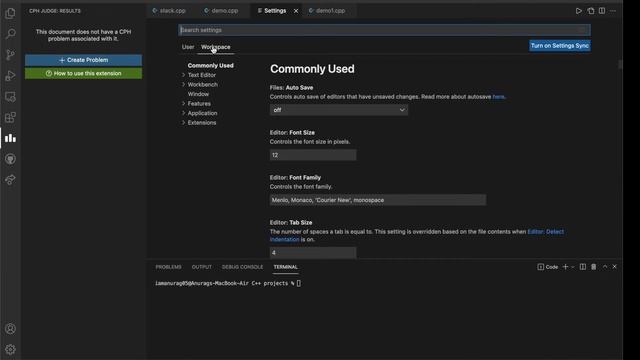Click the 'Commonly Used' heading
640x360 pixels.
pyautogui.click(x=312, y=69)
